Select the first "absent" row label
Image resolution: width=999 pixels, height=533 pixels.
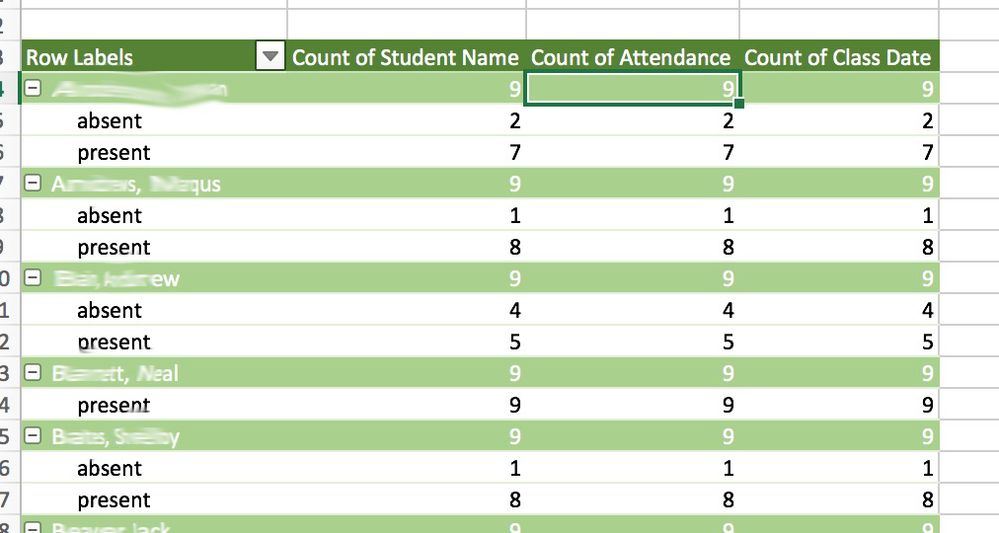(x=109, y=121)
